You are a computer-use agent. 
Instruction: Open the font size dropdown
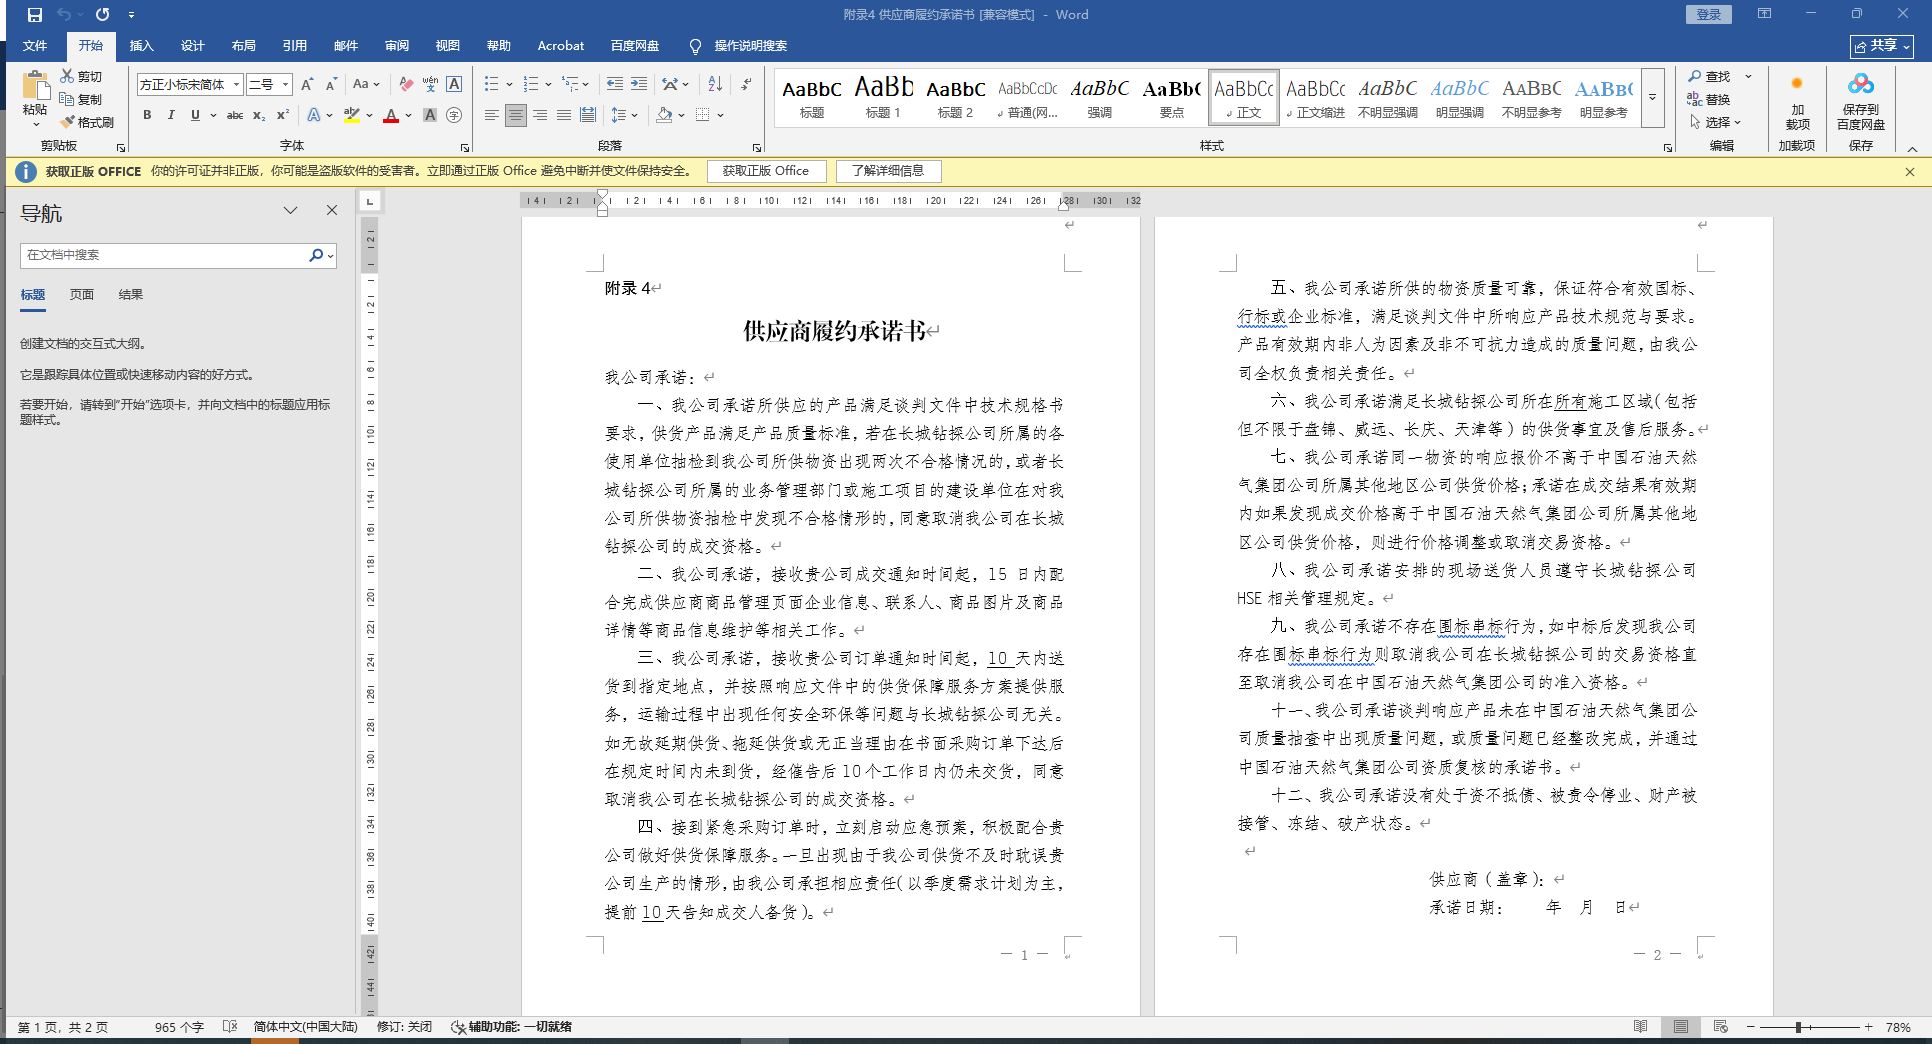click(285, 85)
